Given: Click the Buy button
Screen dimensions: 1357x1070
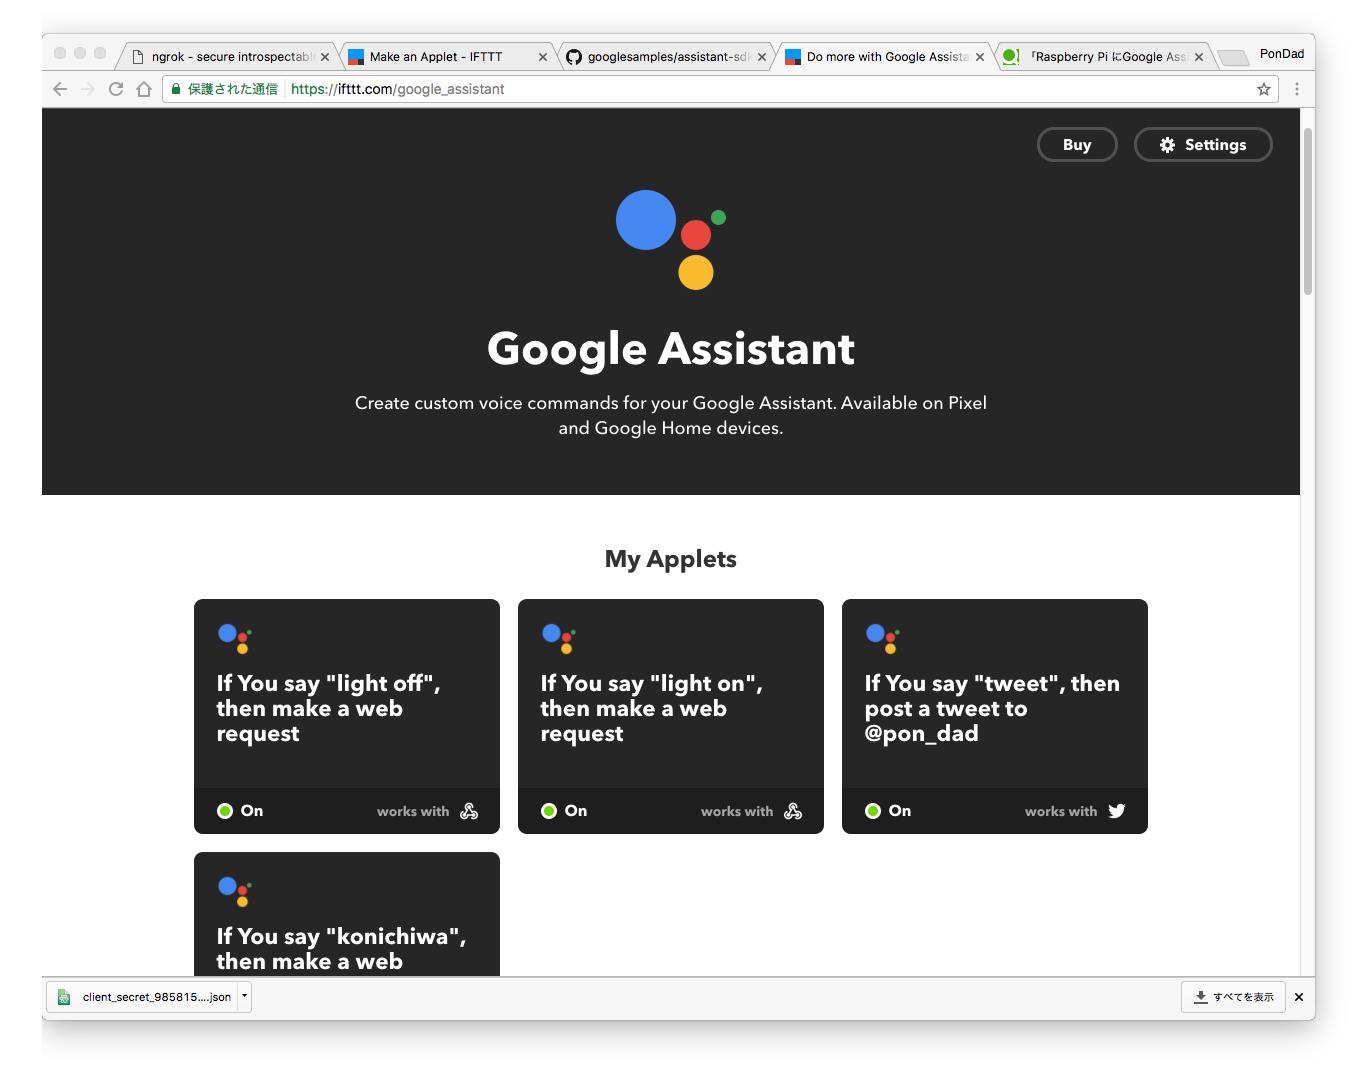Looking at the screenshot, I should (1077, 144).
